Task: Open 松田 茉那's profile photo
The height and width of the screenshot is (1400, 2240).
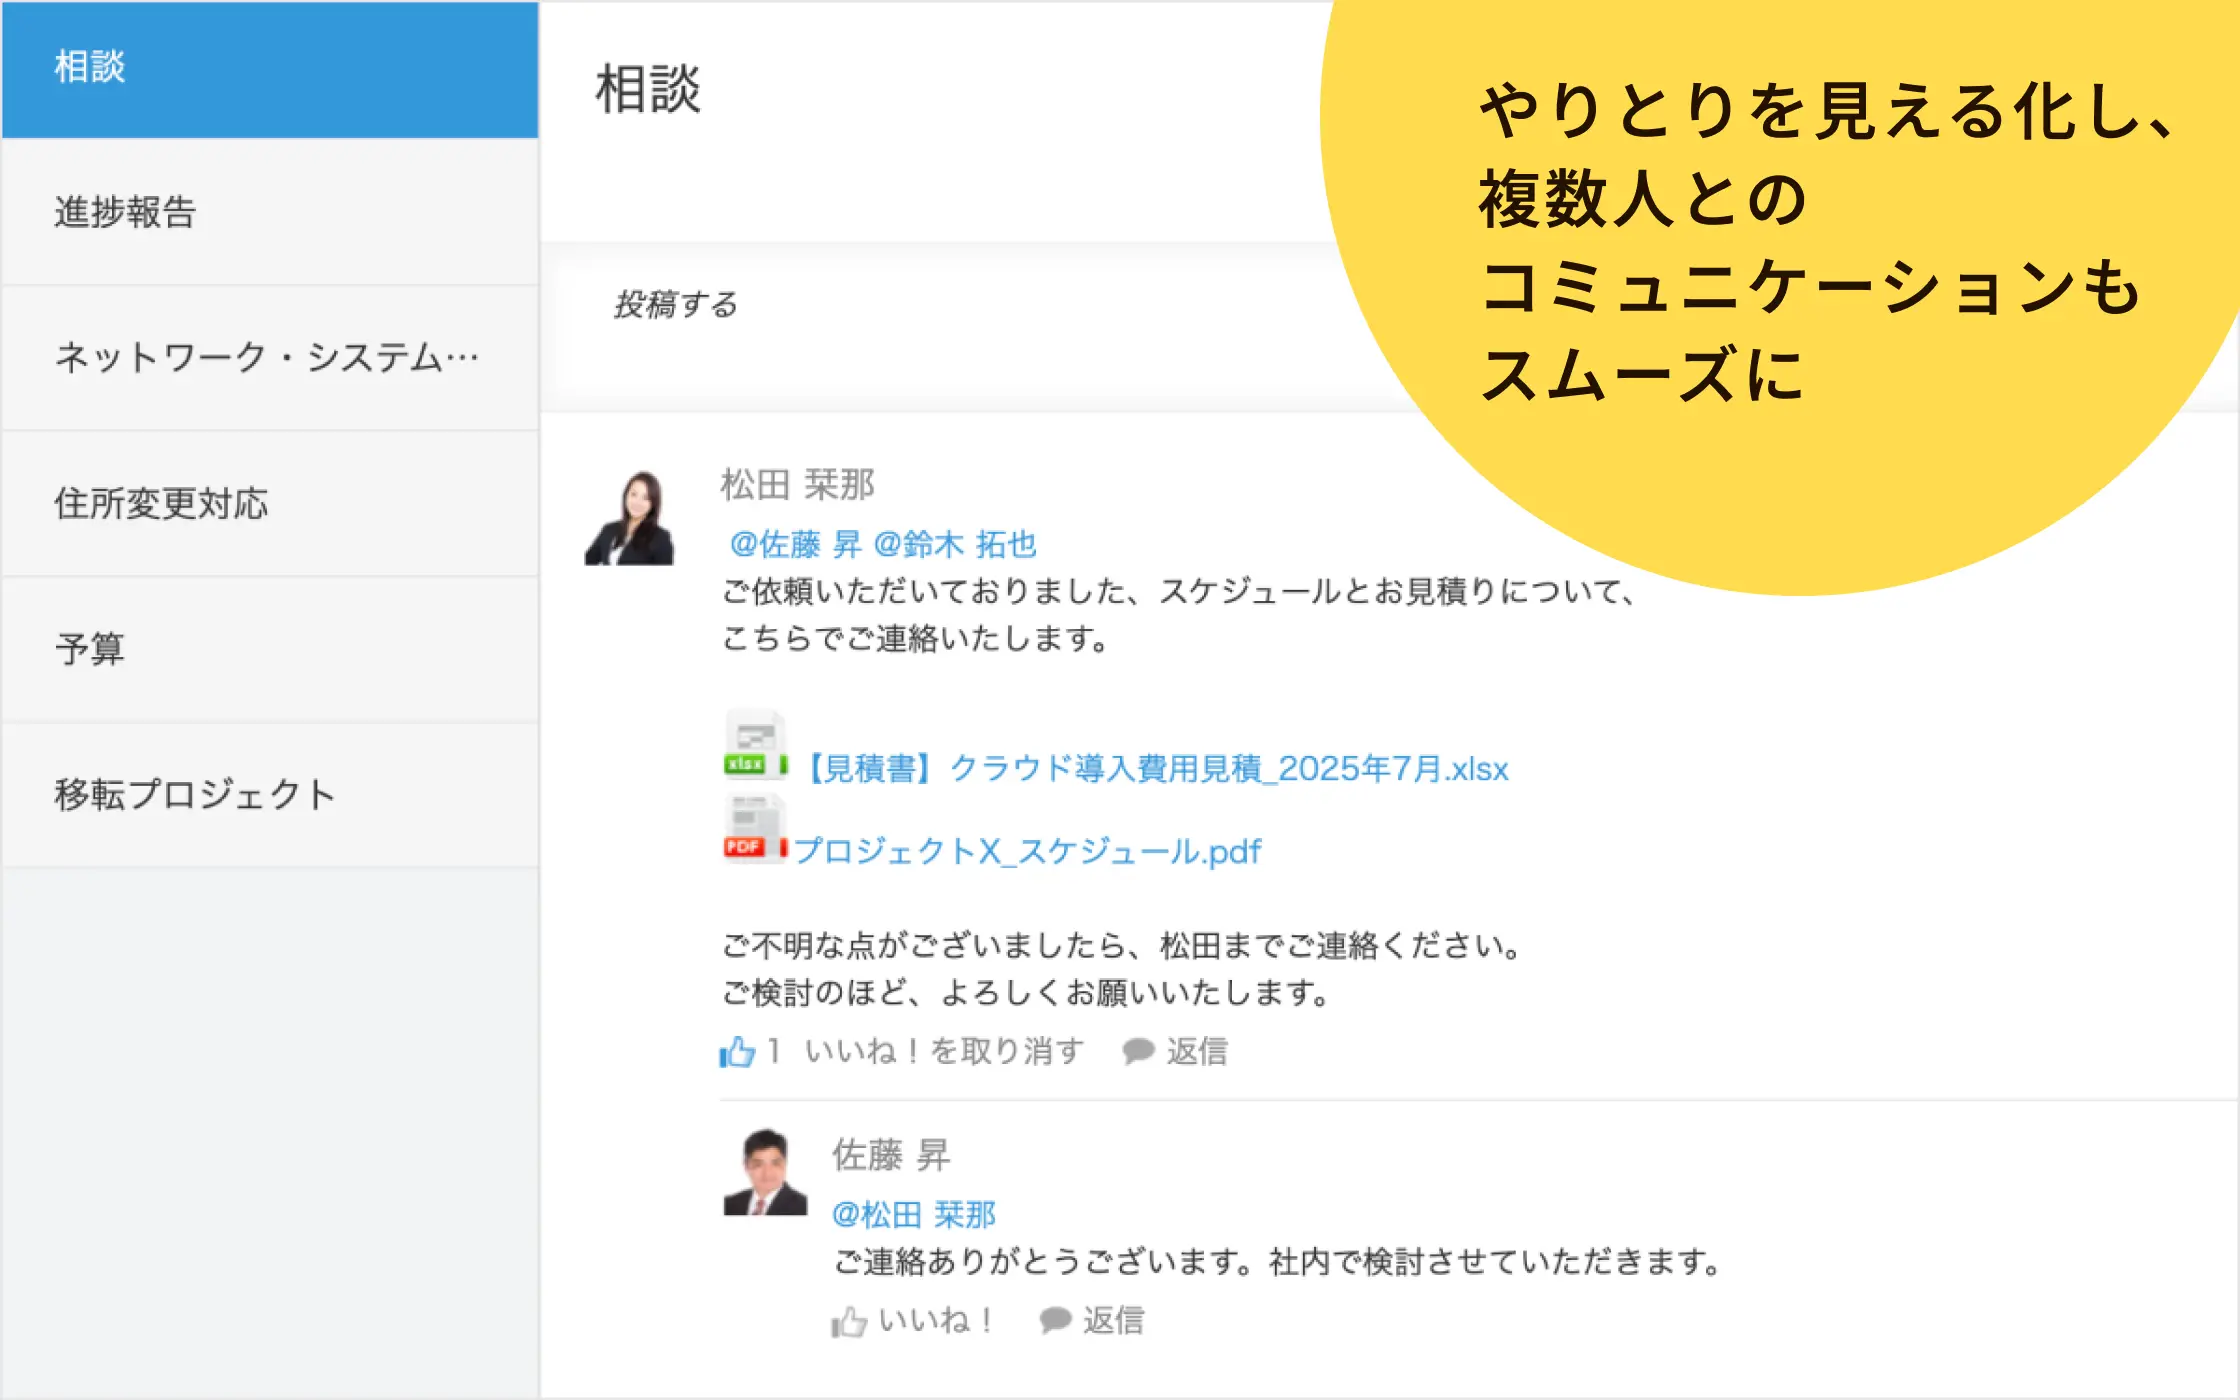Action: pos(631,518)
